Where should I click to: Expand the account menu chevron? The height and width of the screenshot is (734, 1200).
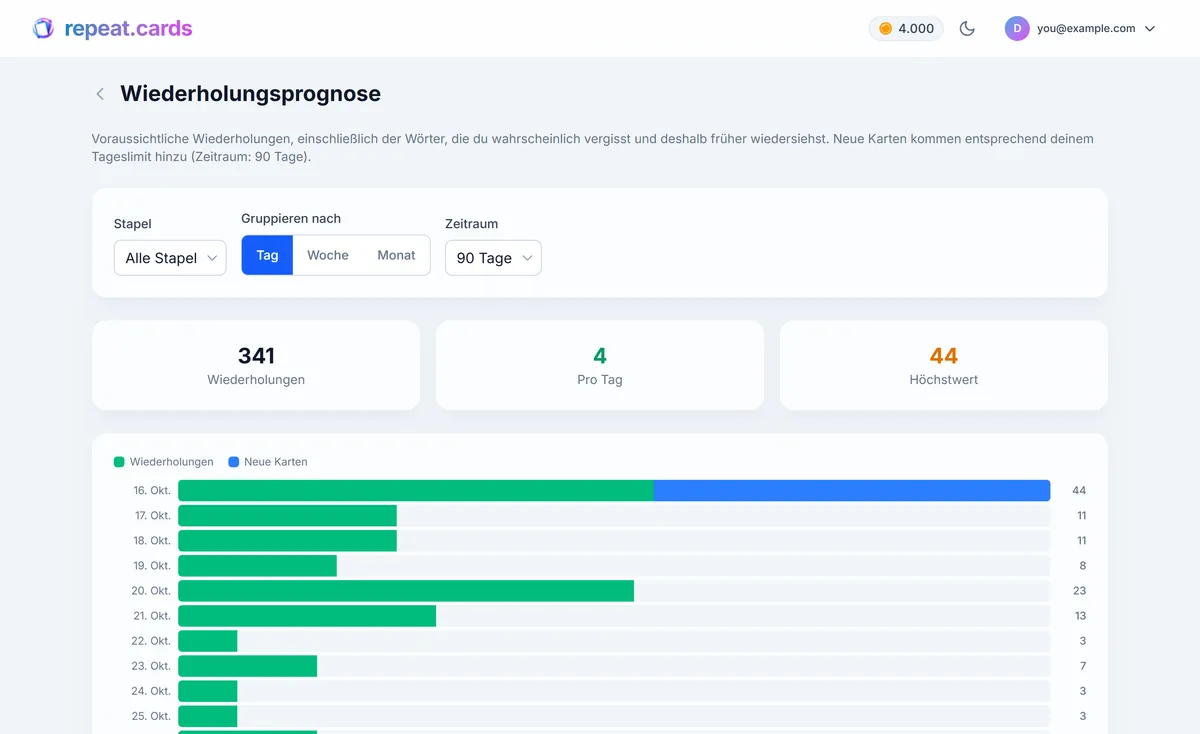[x=1150, y=28]
